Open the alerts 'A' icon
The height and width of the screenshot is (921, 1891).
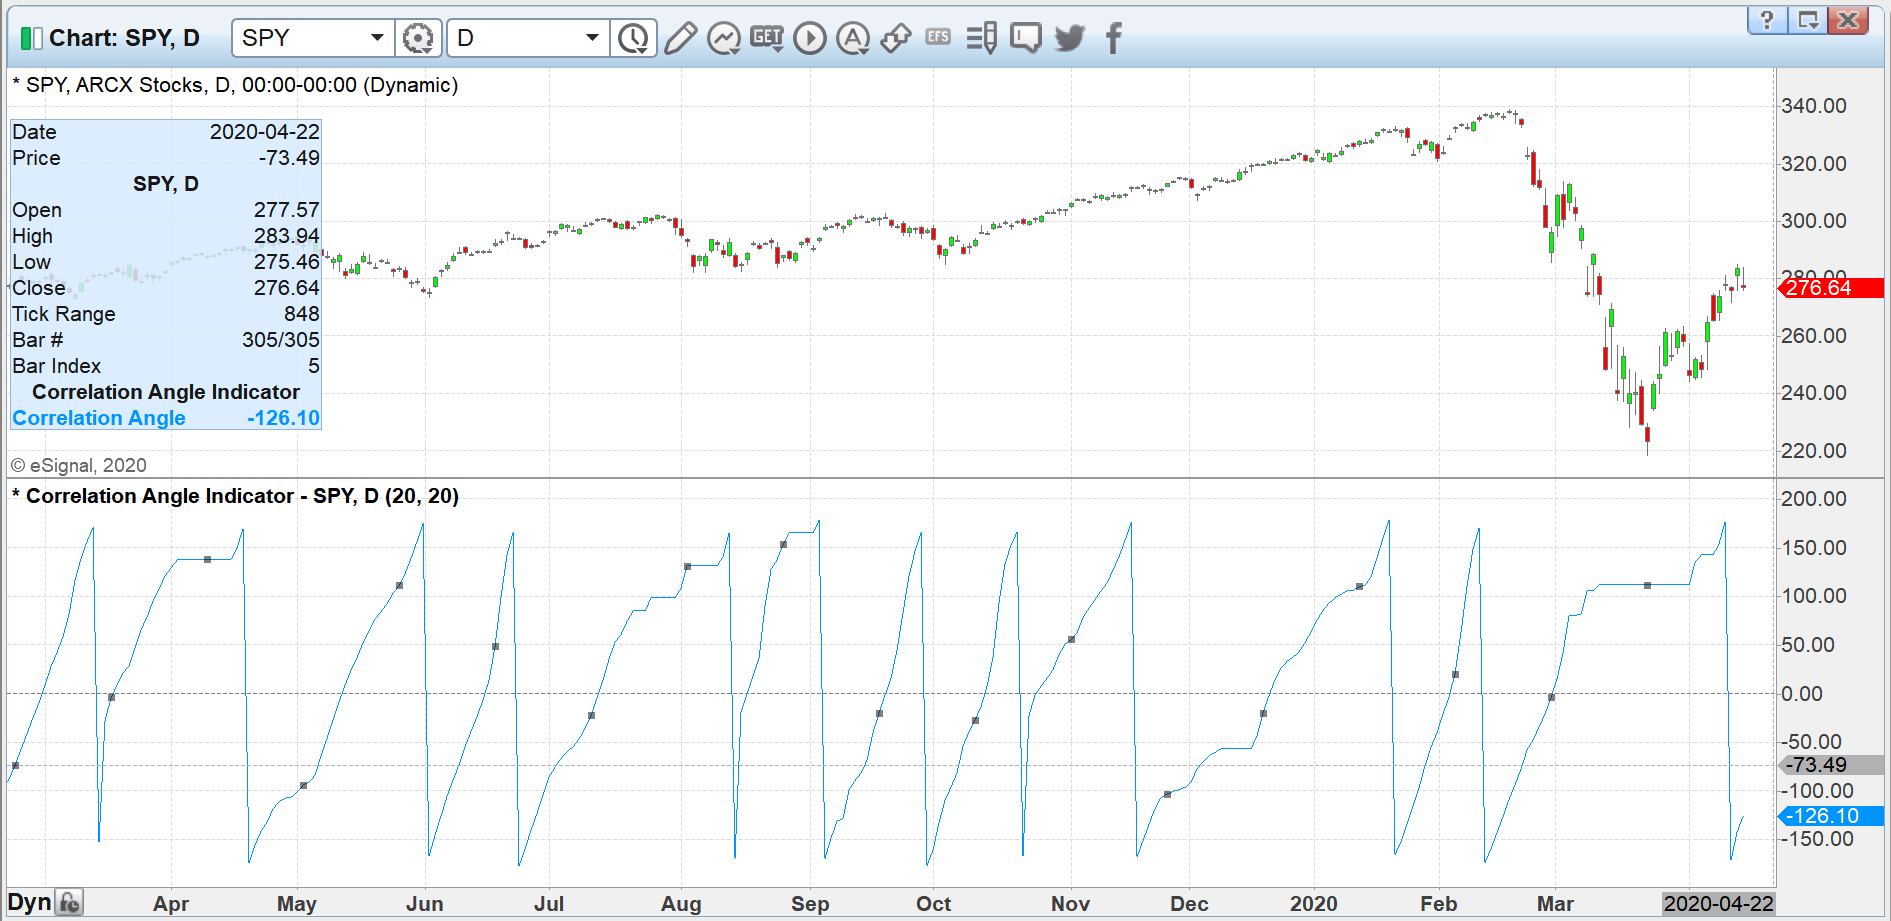tap(852, 37)
